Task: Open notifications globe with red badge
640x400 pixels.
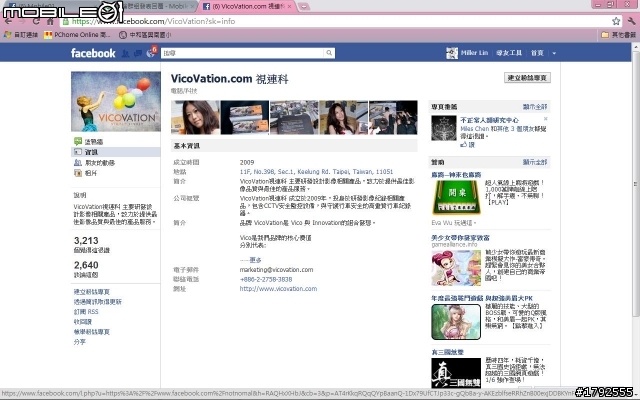Action: (x=151, y=53)
